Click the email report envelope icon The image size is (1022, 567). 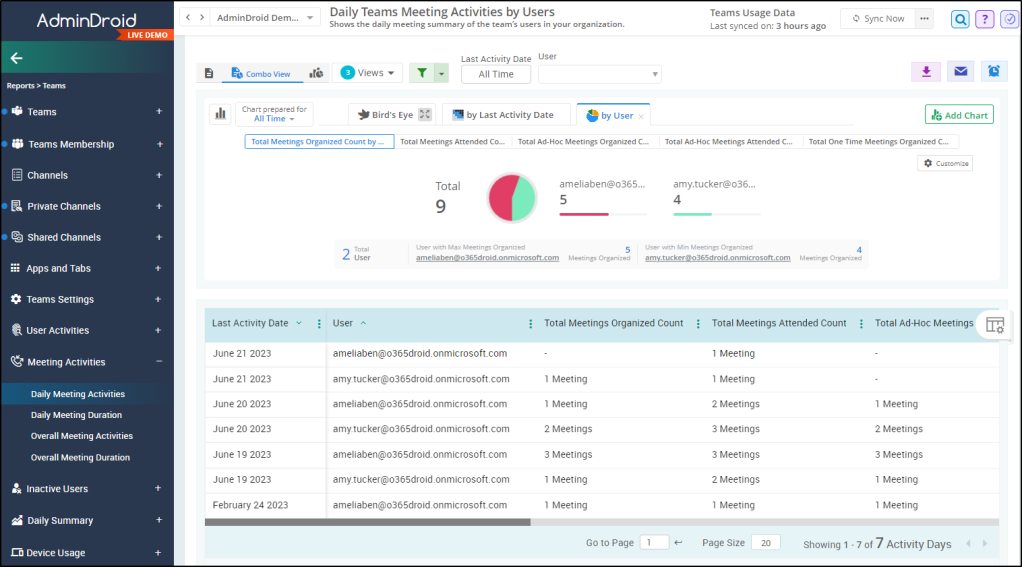click(x=960, y=71)
